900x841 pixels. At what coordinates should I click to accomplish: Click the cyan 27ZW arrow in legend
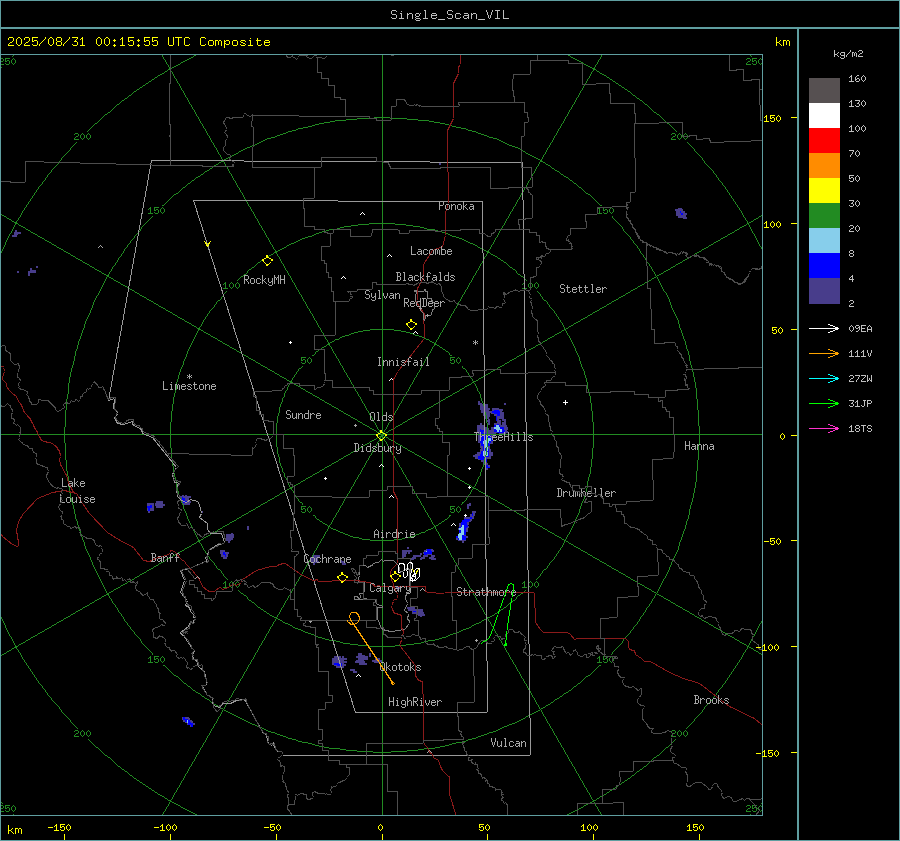point(824,378)
